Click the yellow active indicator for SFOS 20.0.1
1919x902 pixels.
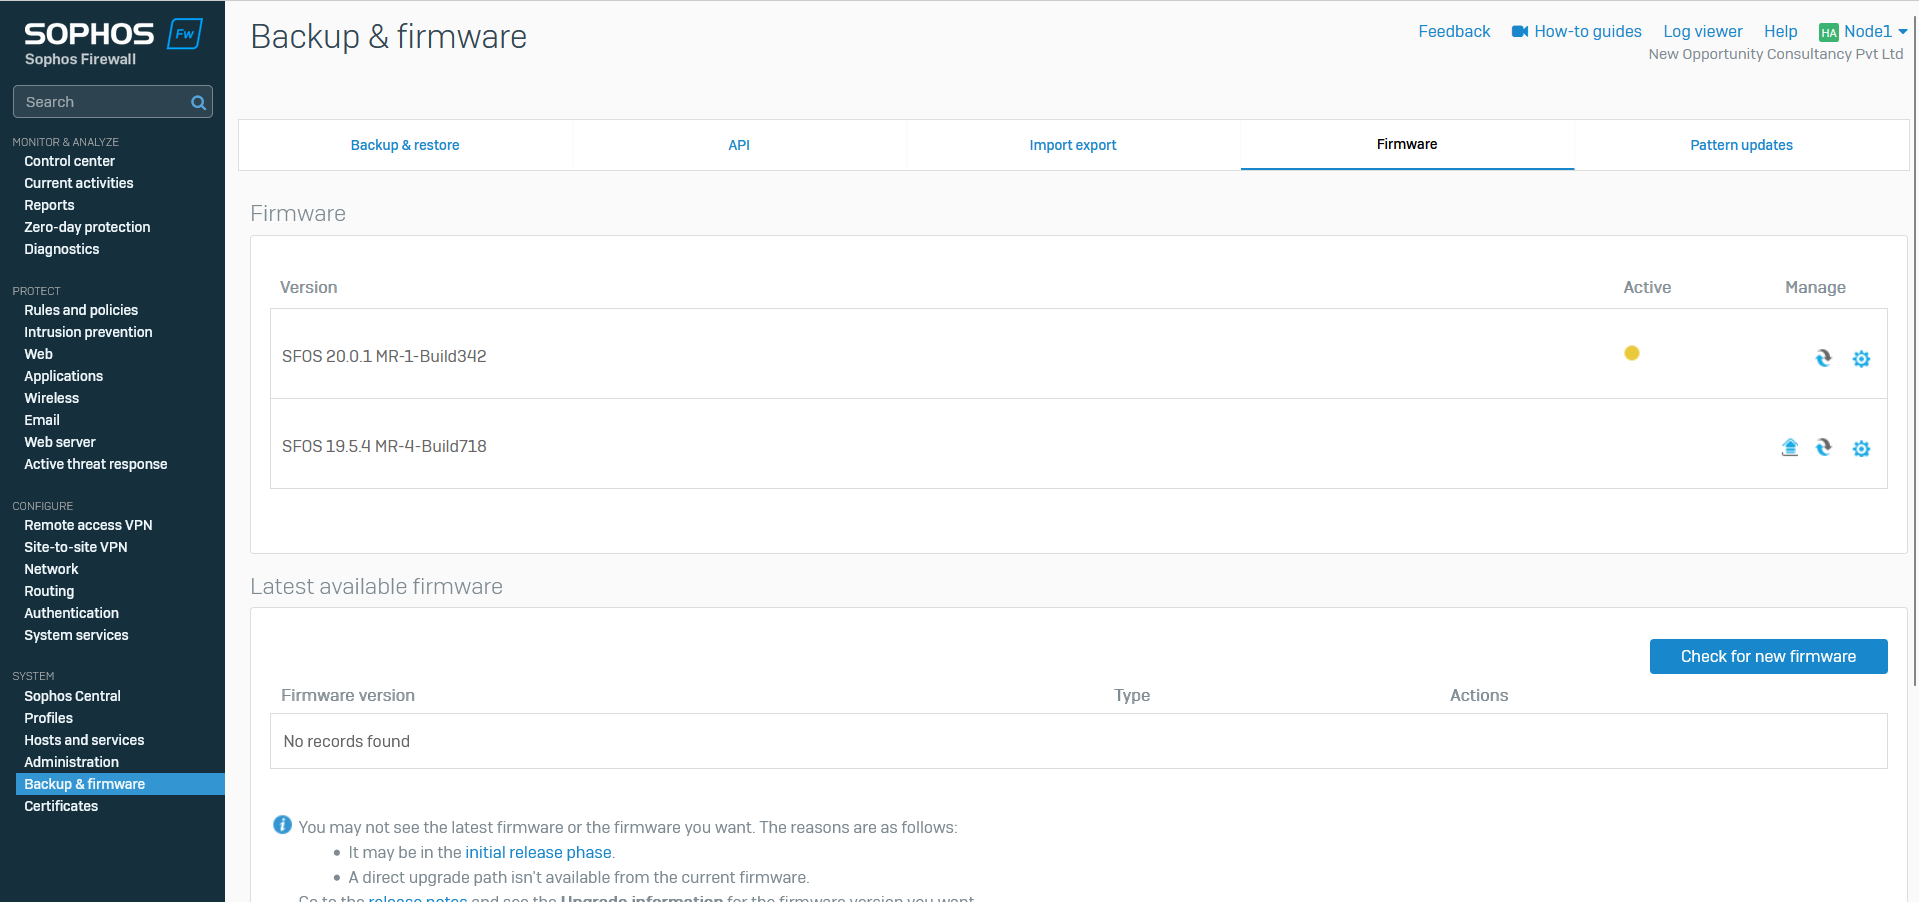pos(1632,353)
